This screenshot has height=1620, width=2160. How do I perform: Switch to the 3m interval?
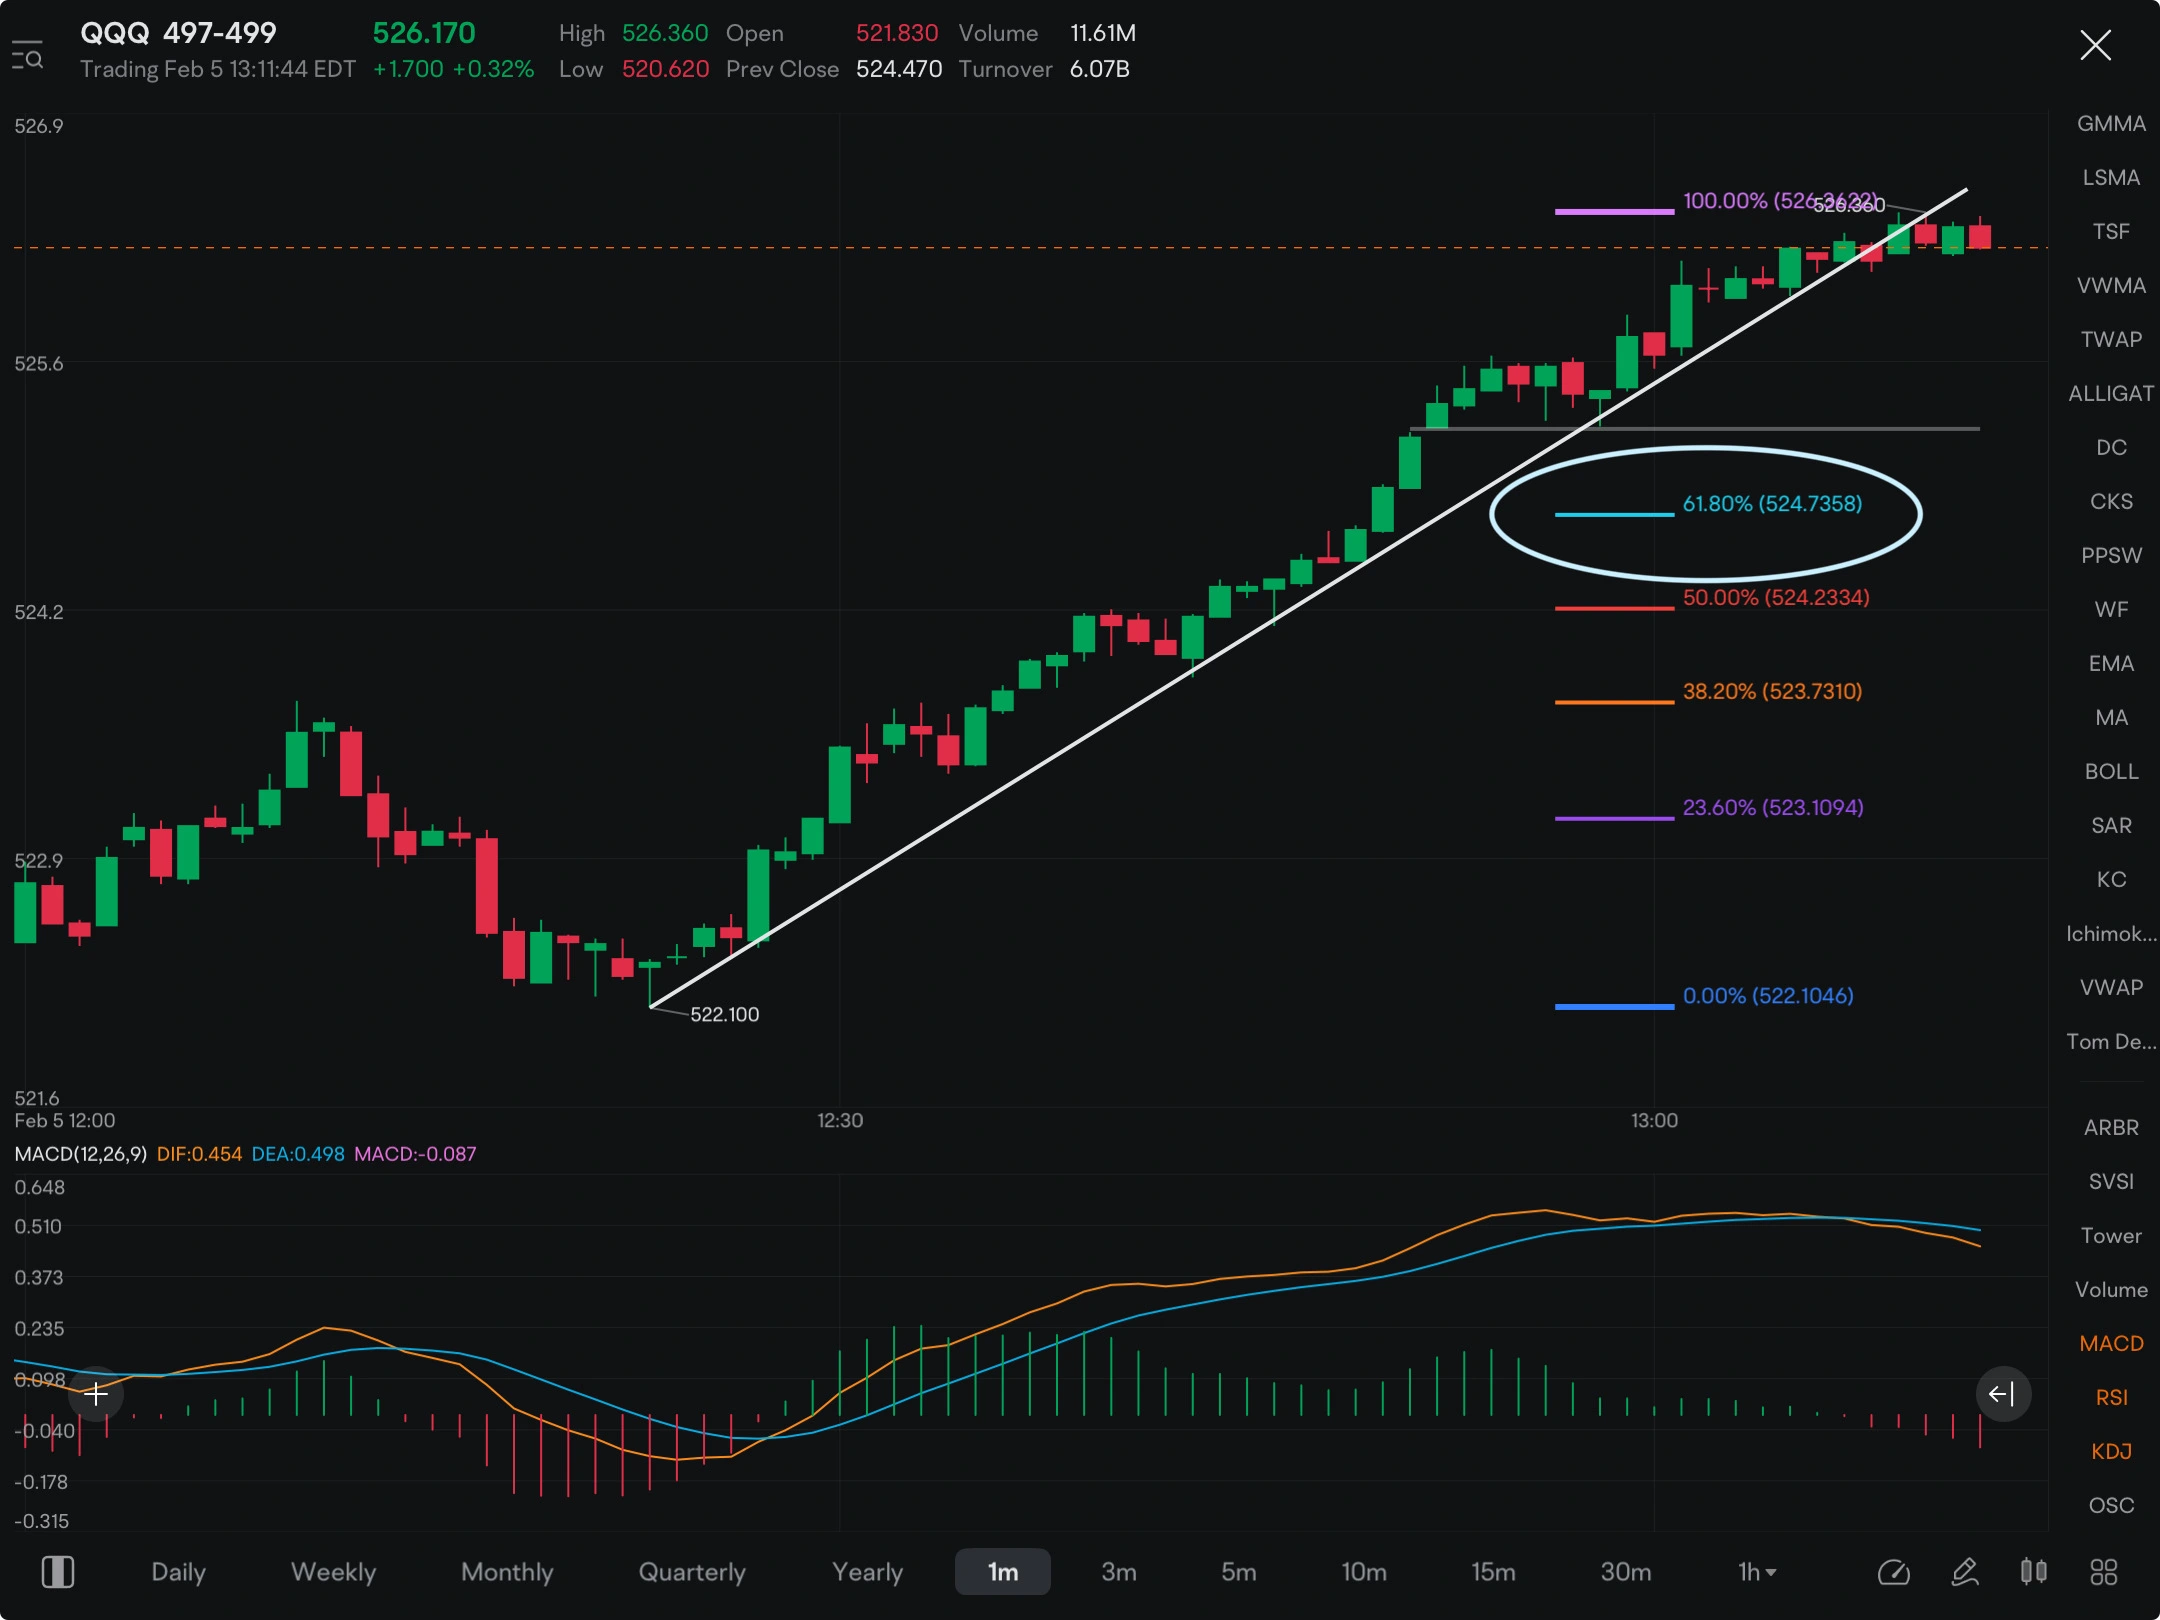(1119, 1572)
